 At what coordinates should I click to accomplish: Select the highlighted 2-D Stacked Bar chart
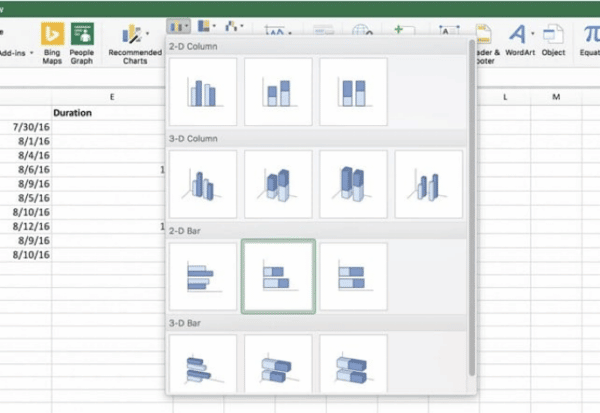[x=278, y=276]
